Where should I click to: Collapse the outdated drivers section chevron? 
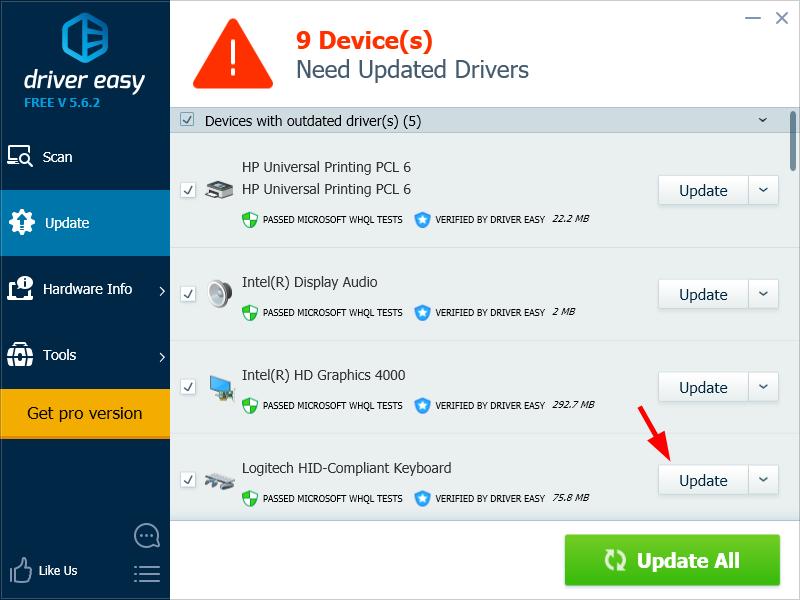point(763,120)
